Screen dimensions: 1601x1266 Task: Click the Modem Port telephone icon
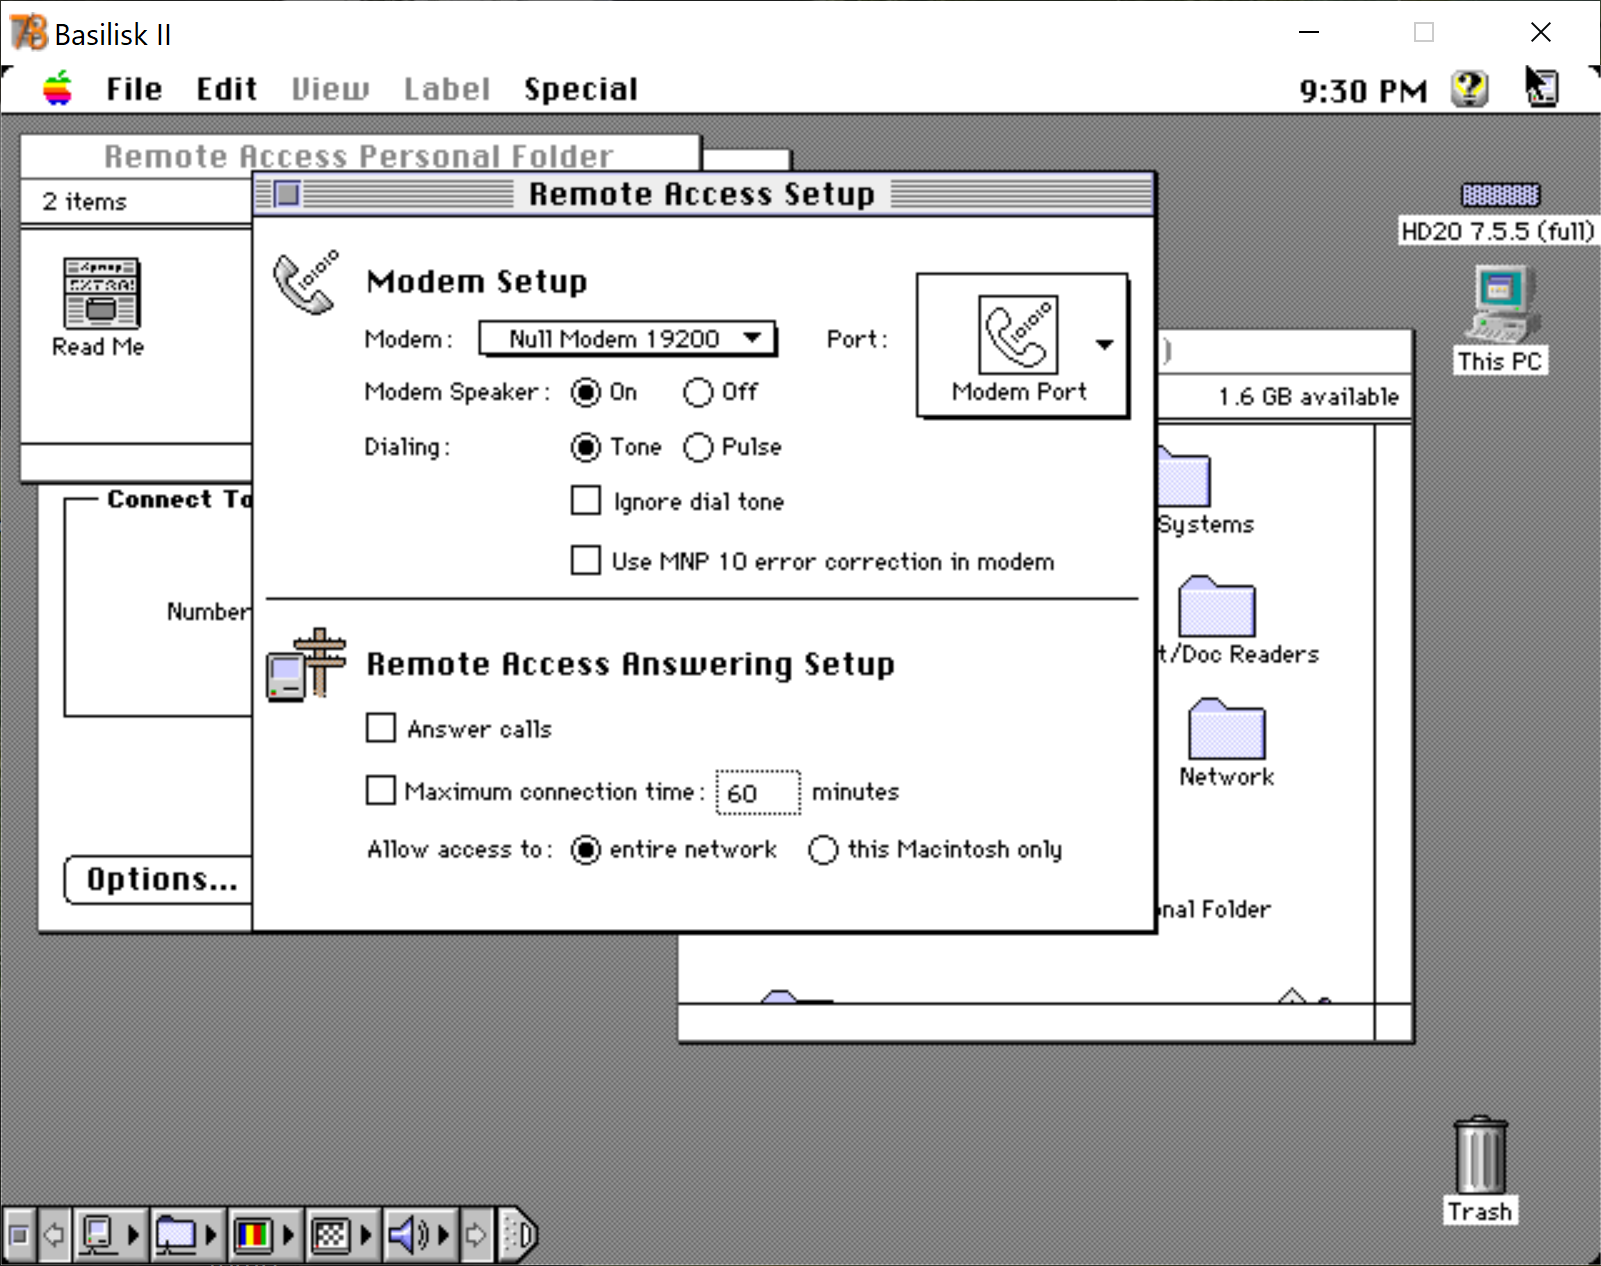(1018, 334)
